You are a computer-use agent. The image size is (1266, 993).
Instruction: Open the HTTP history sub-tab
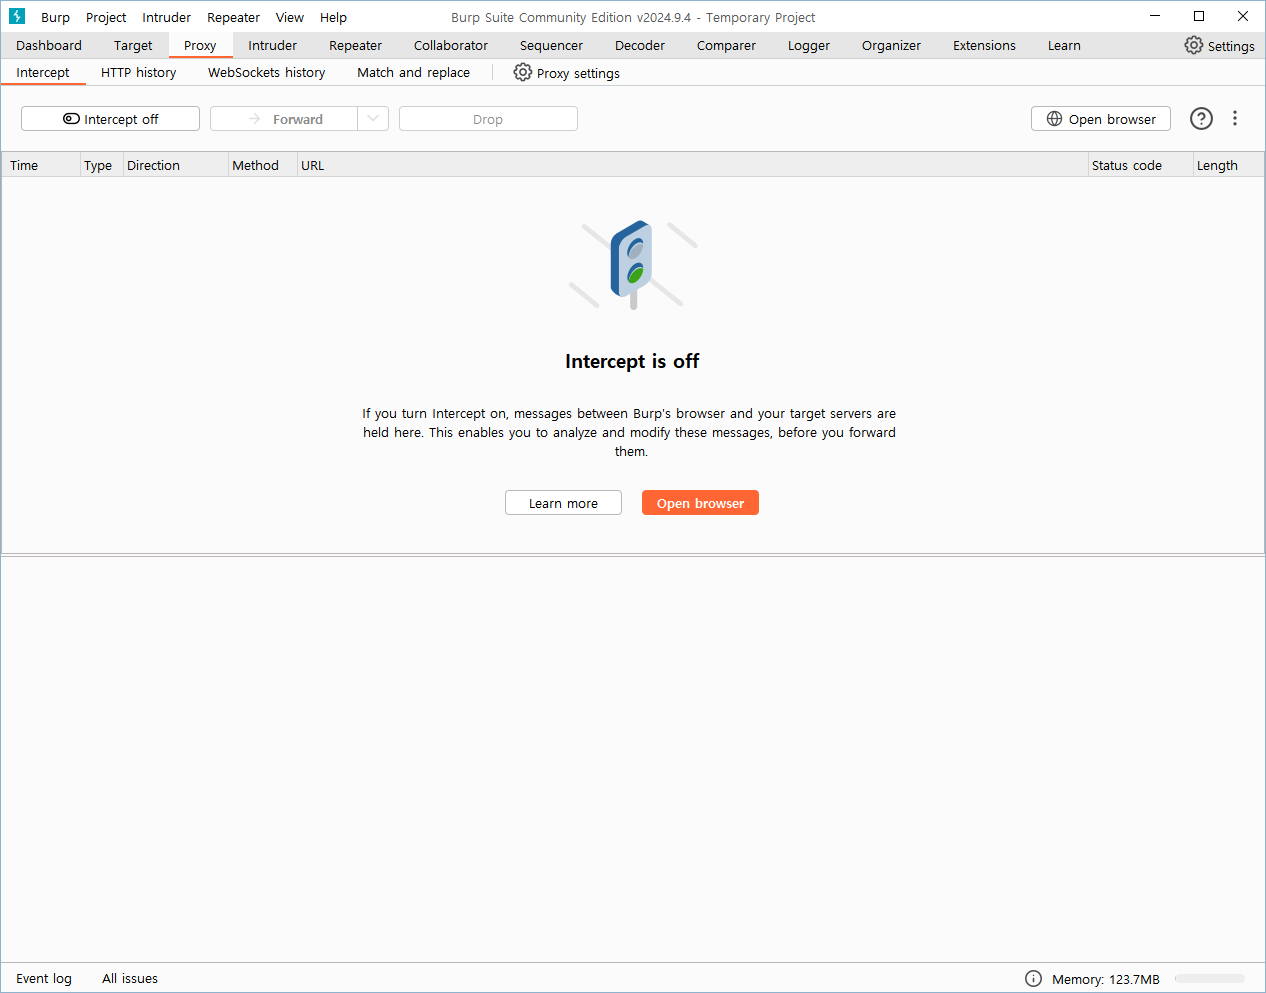point(138,72)
